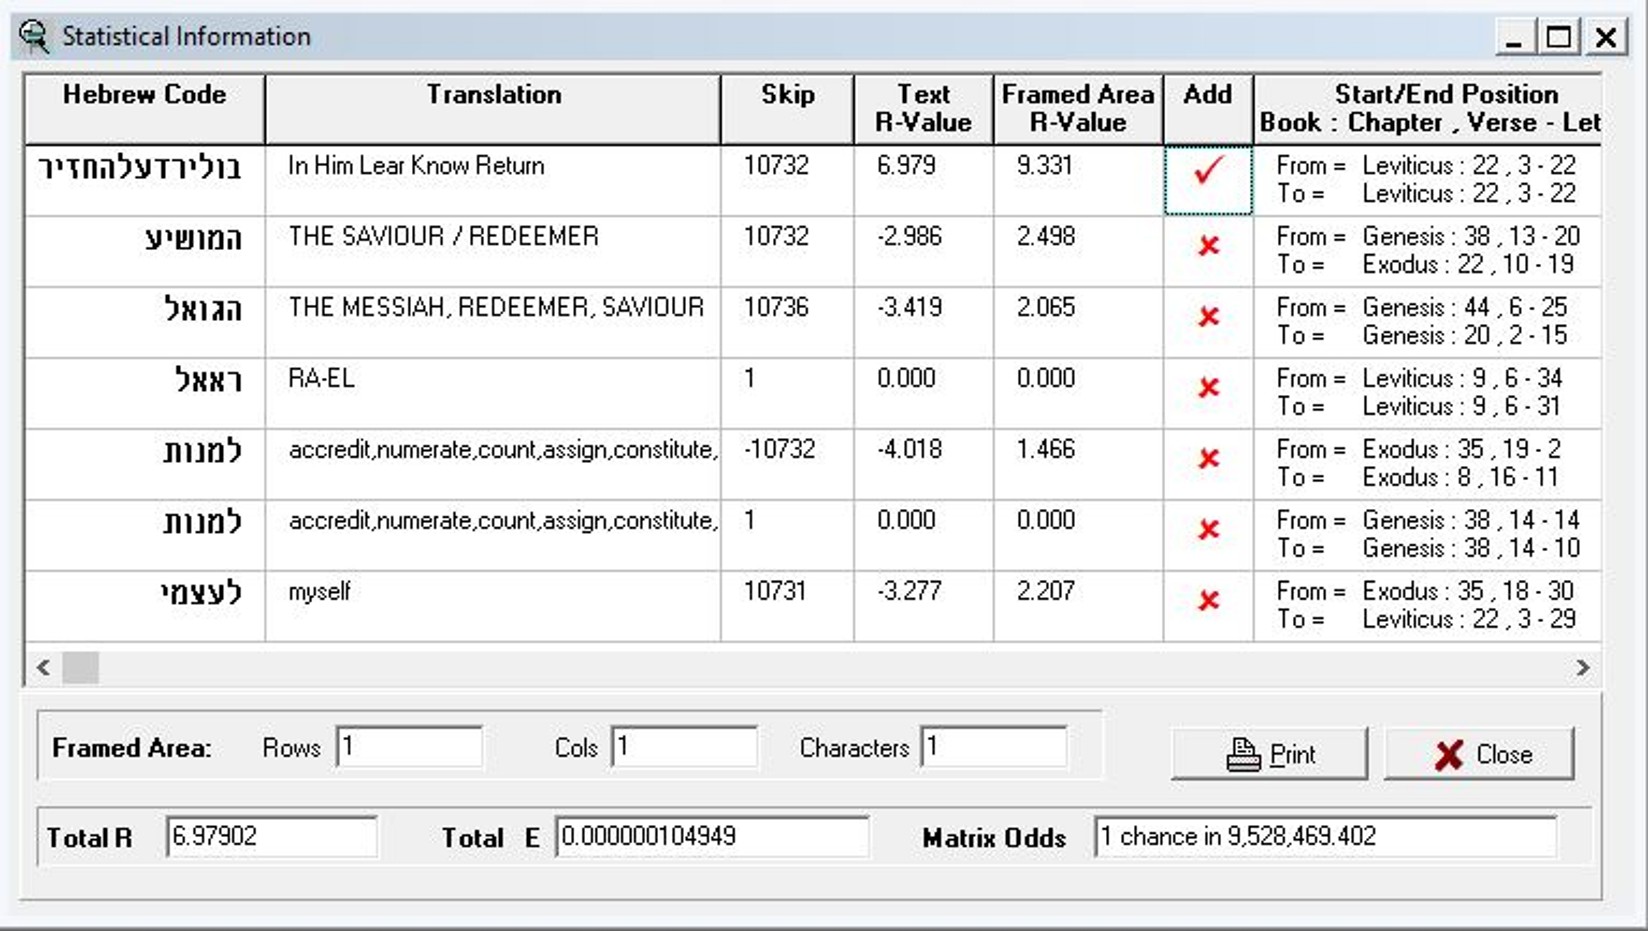The image size is (1648, 931).
Task: Click the Text R-Value "6.979"
Action: click(906, 166)
